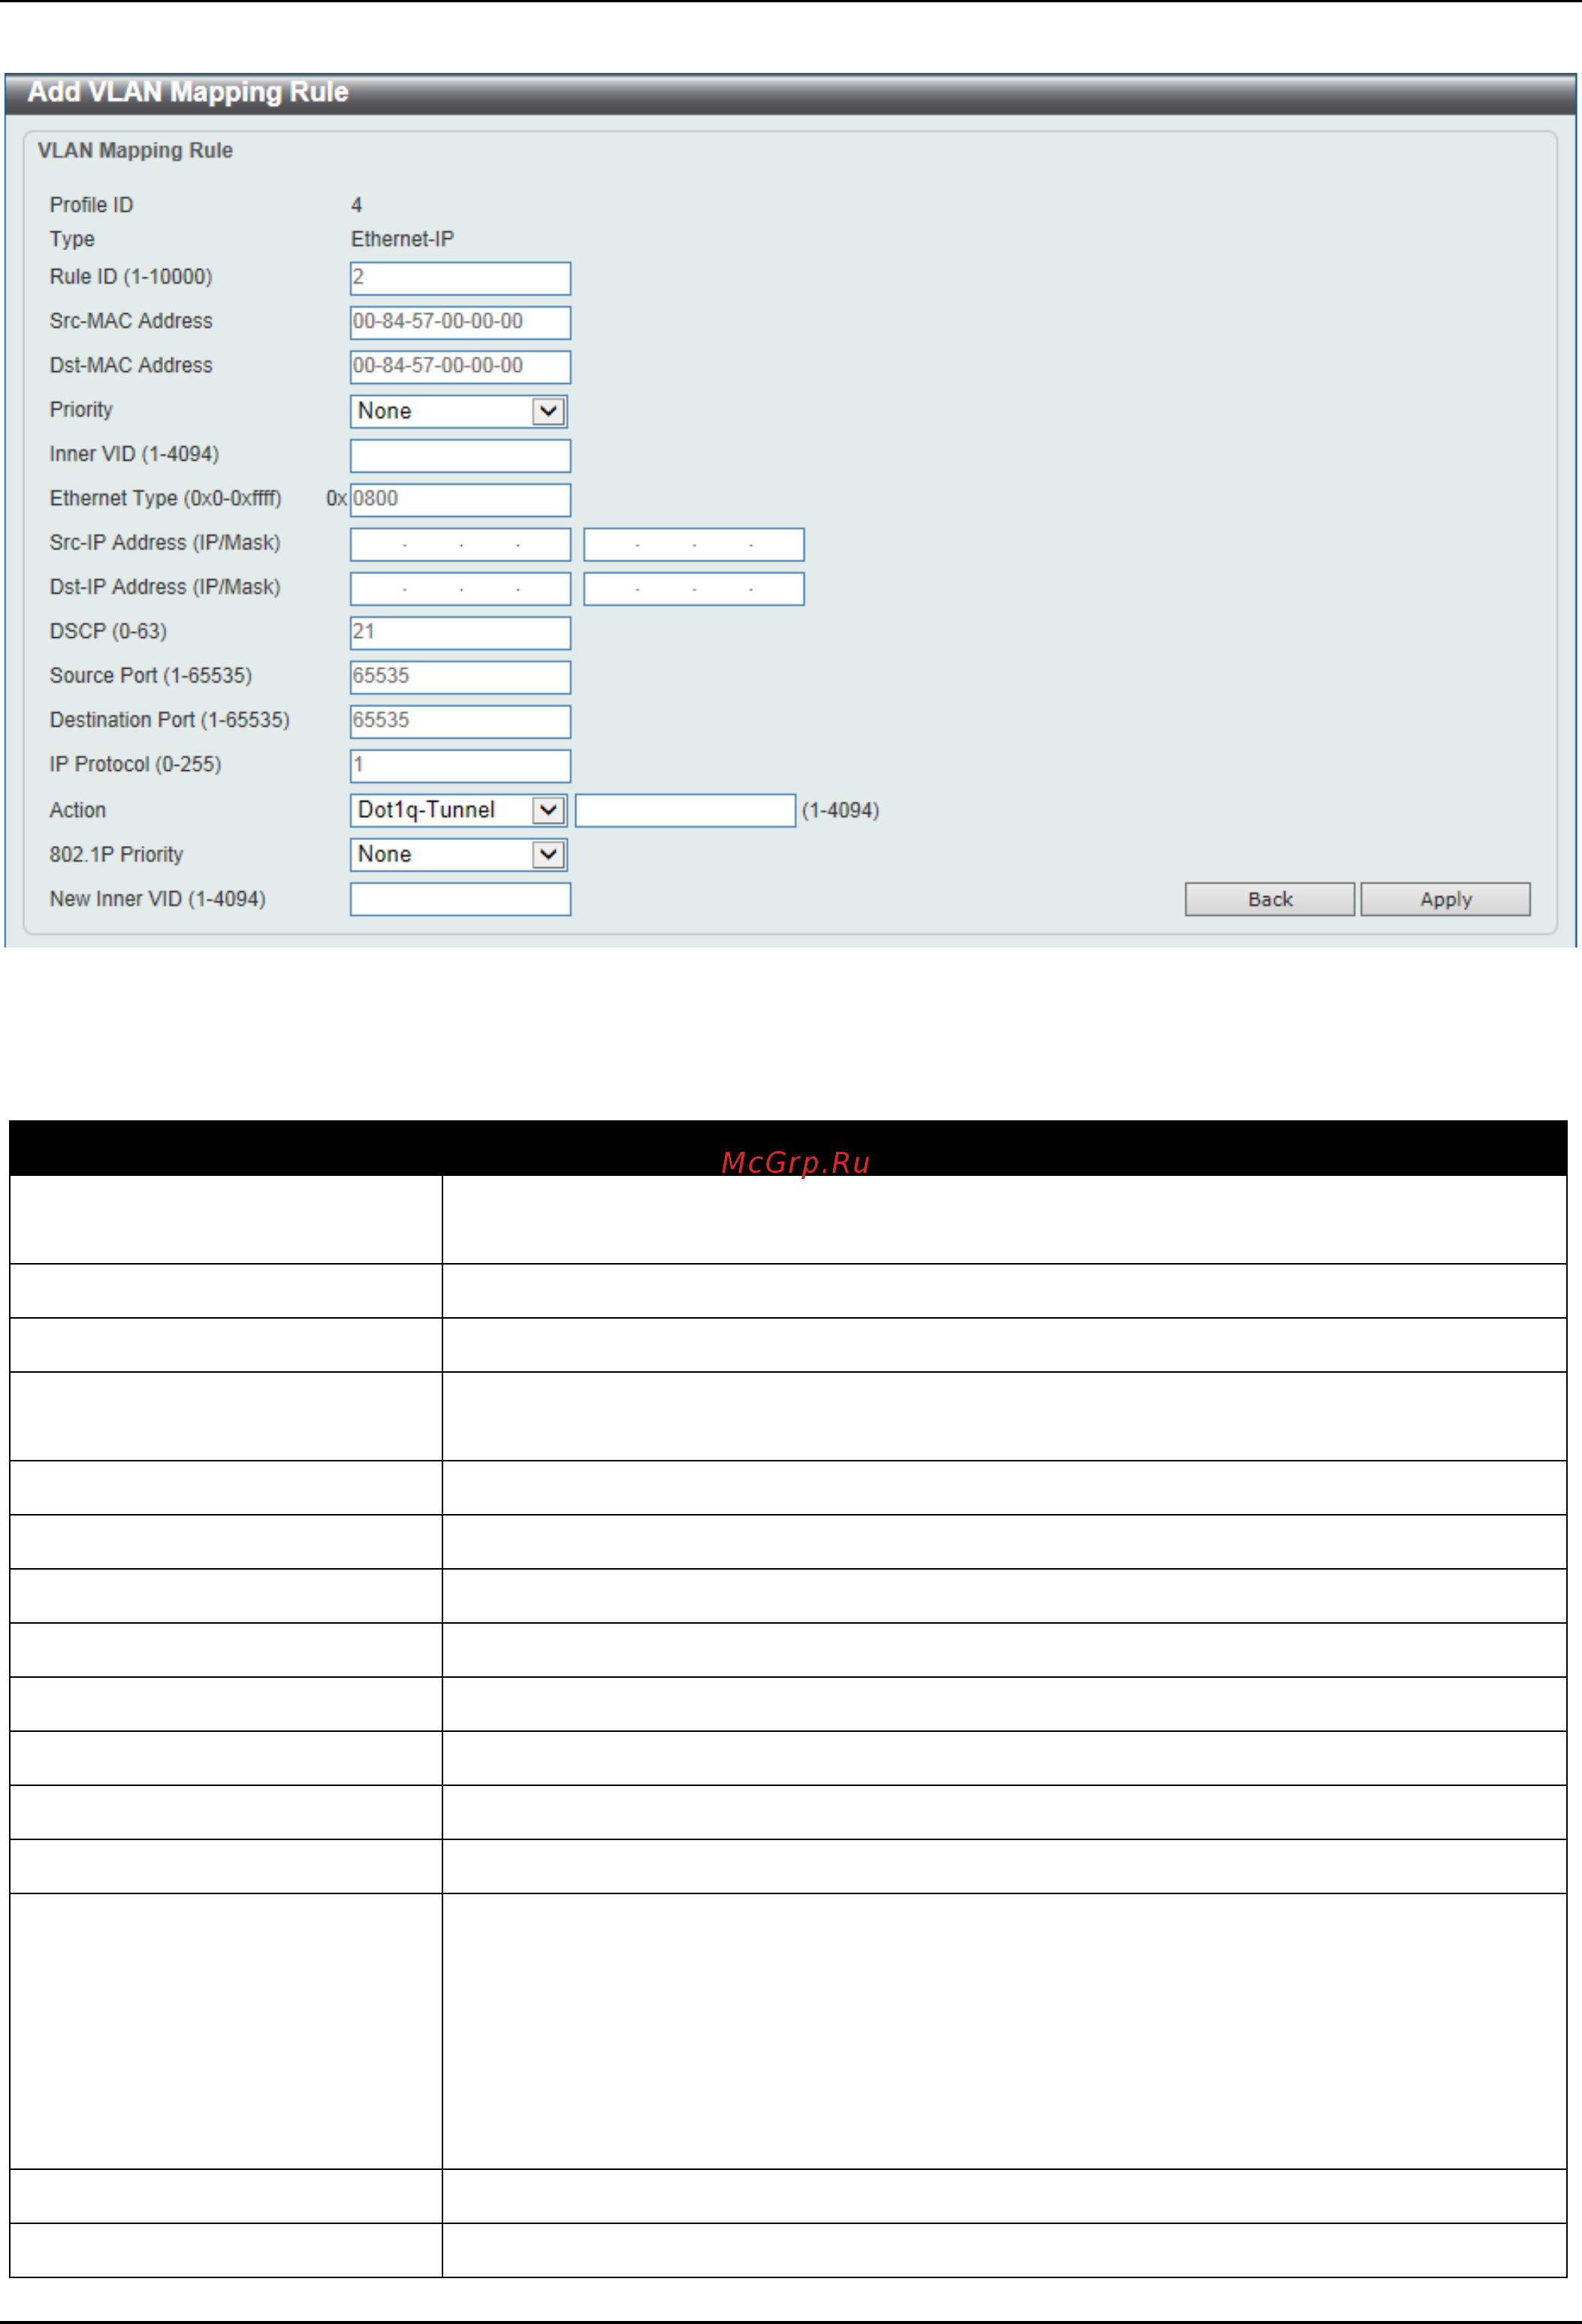Click the Back button
This screenshot has height=2324, width=1582.
click(1270, 899)
